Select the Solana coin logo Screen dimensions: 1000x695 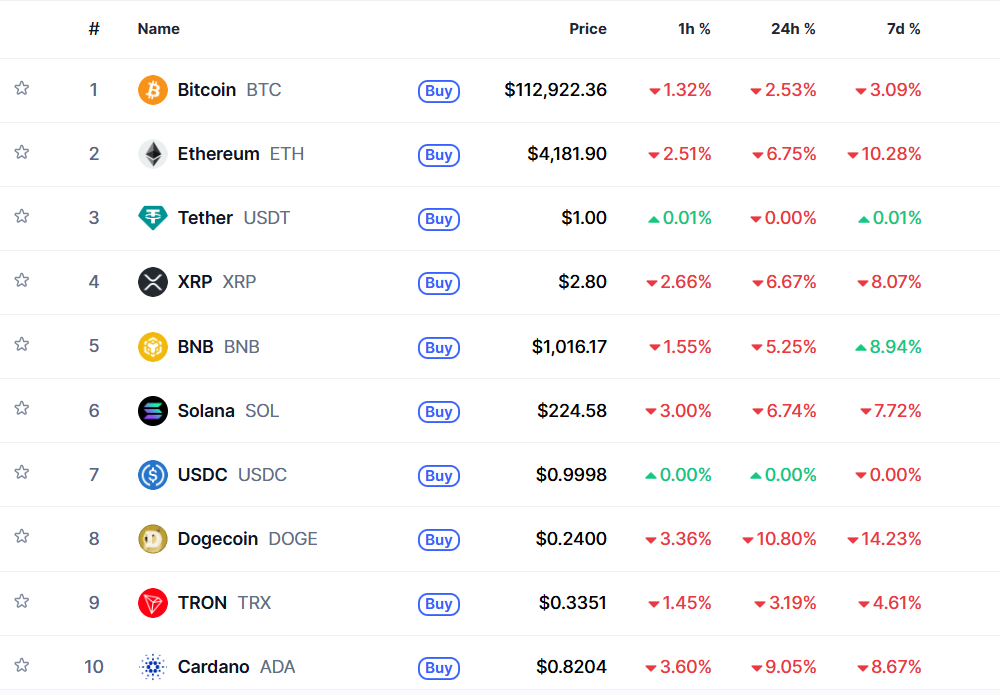coord(152,410)
